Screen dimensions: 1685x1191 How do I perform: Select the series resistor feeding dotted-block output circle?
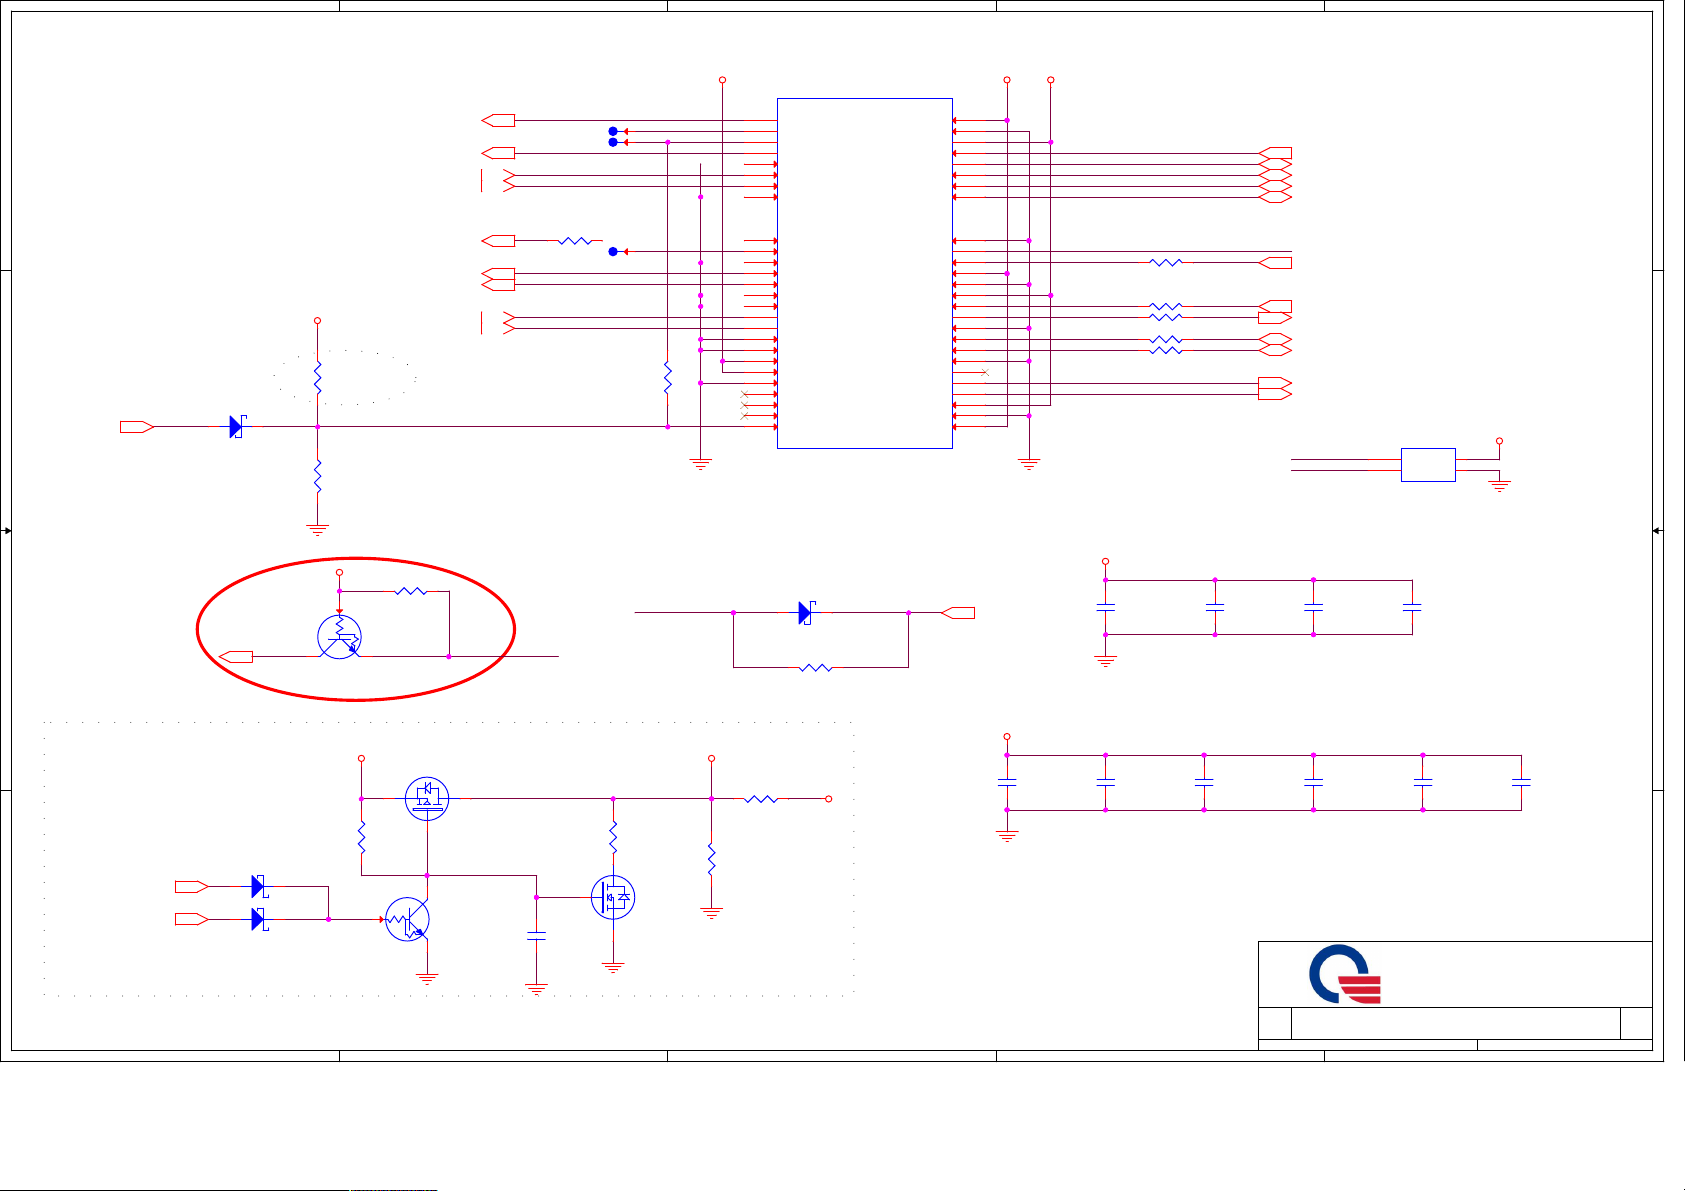point(761,799)
